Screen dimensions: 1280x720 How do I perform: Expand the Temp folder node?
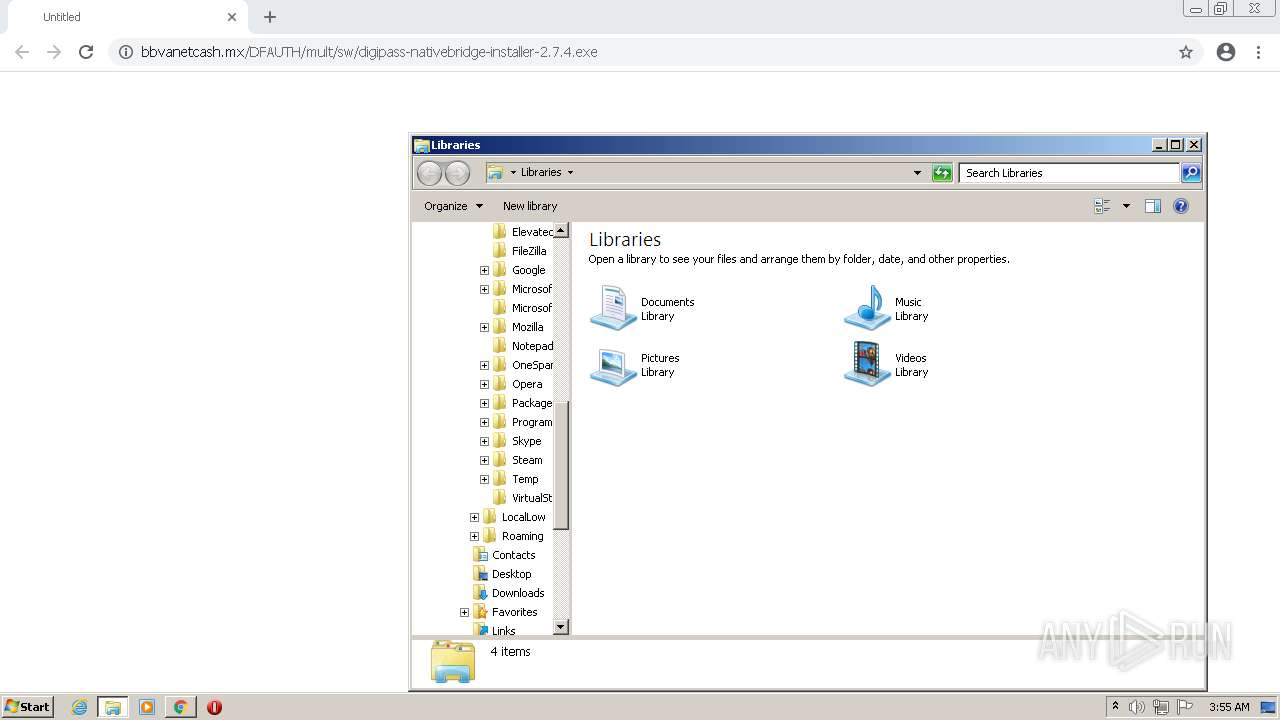(x=484, y=479)
